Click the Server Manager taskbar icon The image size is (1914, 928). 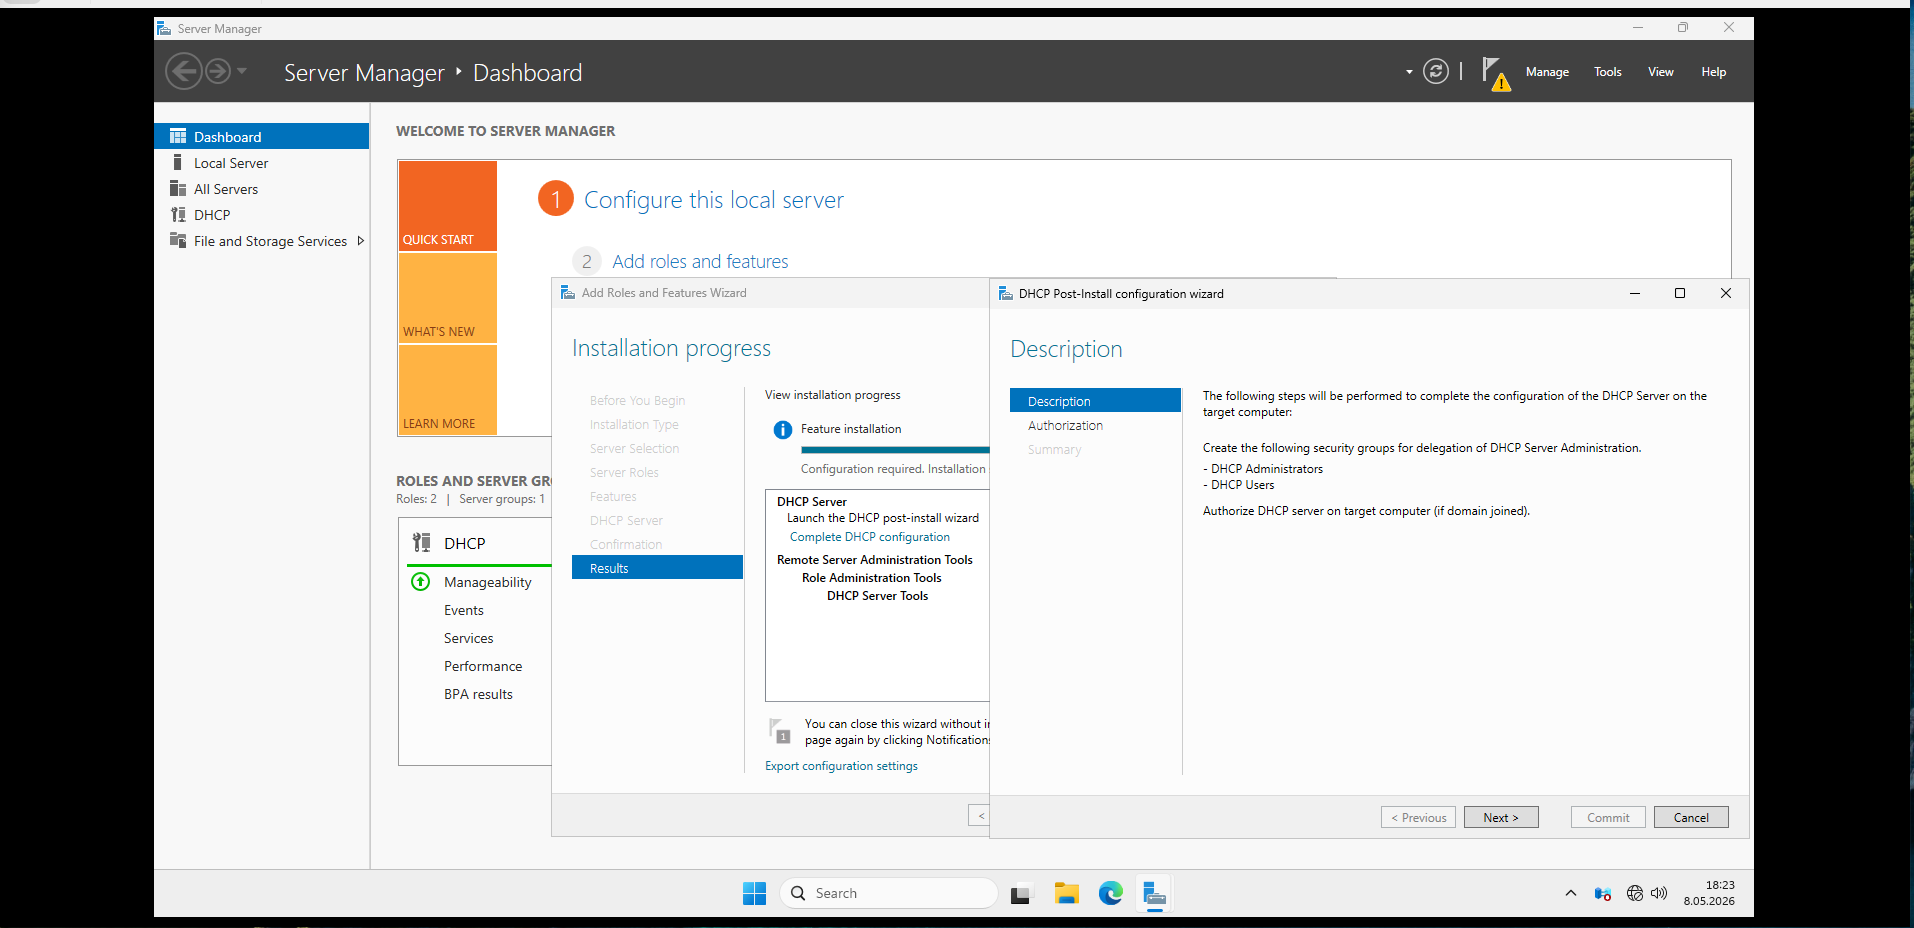click(1155, 893)
